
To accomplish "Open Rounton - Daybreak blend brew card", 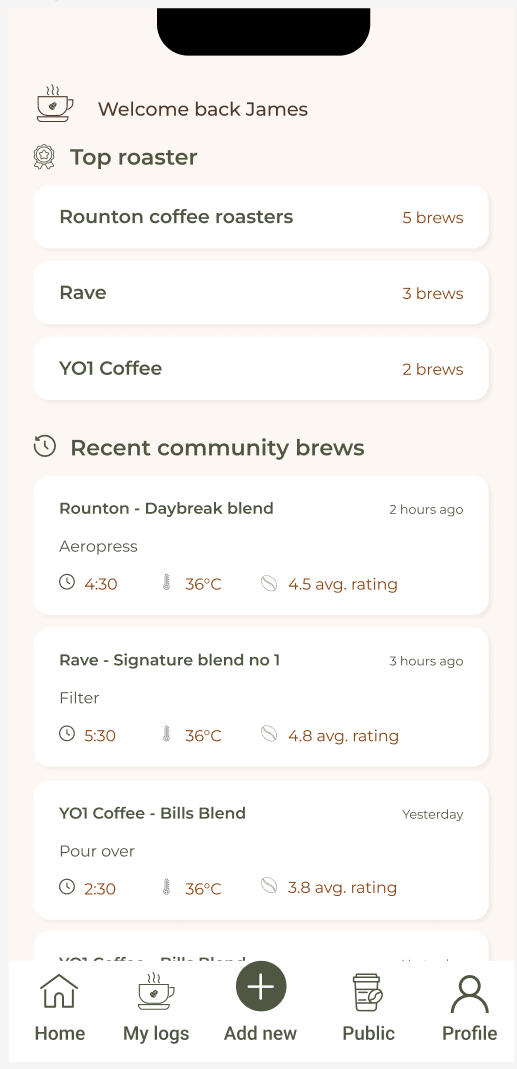I will (261, 545).
